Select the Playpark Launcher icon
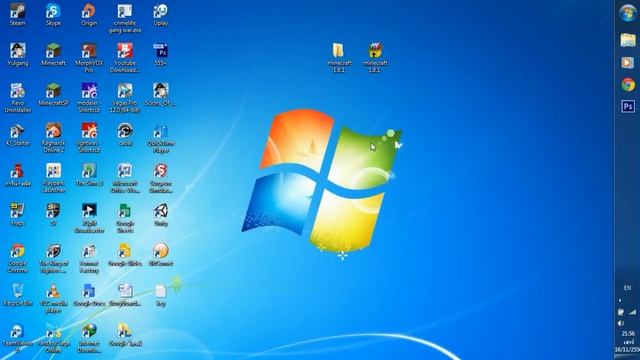 (53, 178)
